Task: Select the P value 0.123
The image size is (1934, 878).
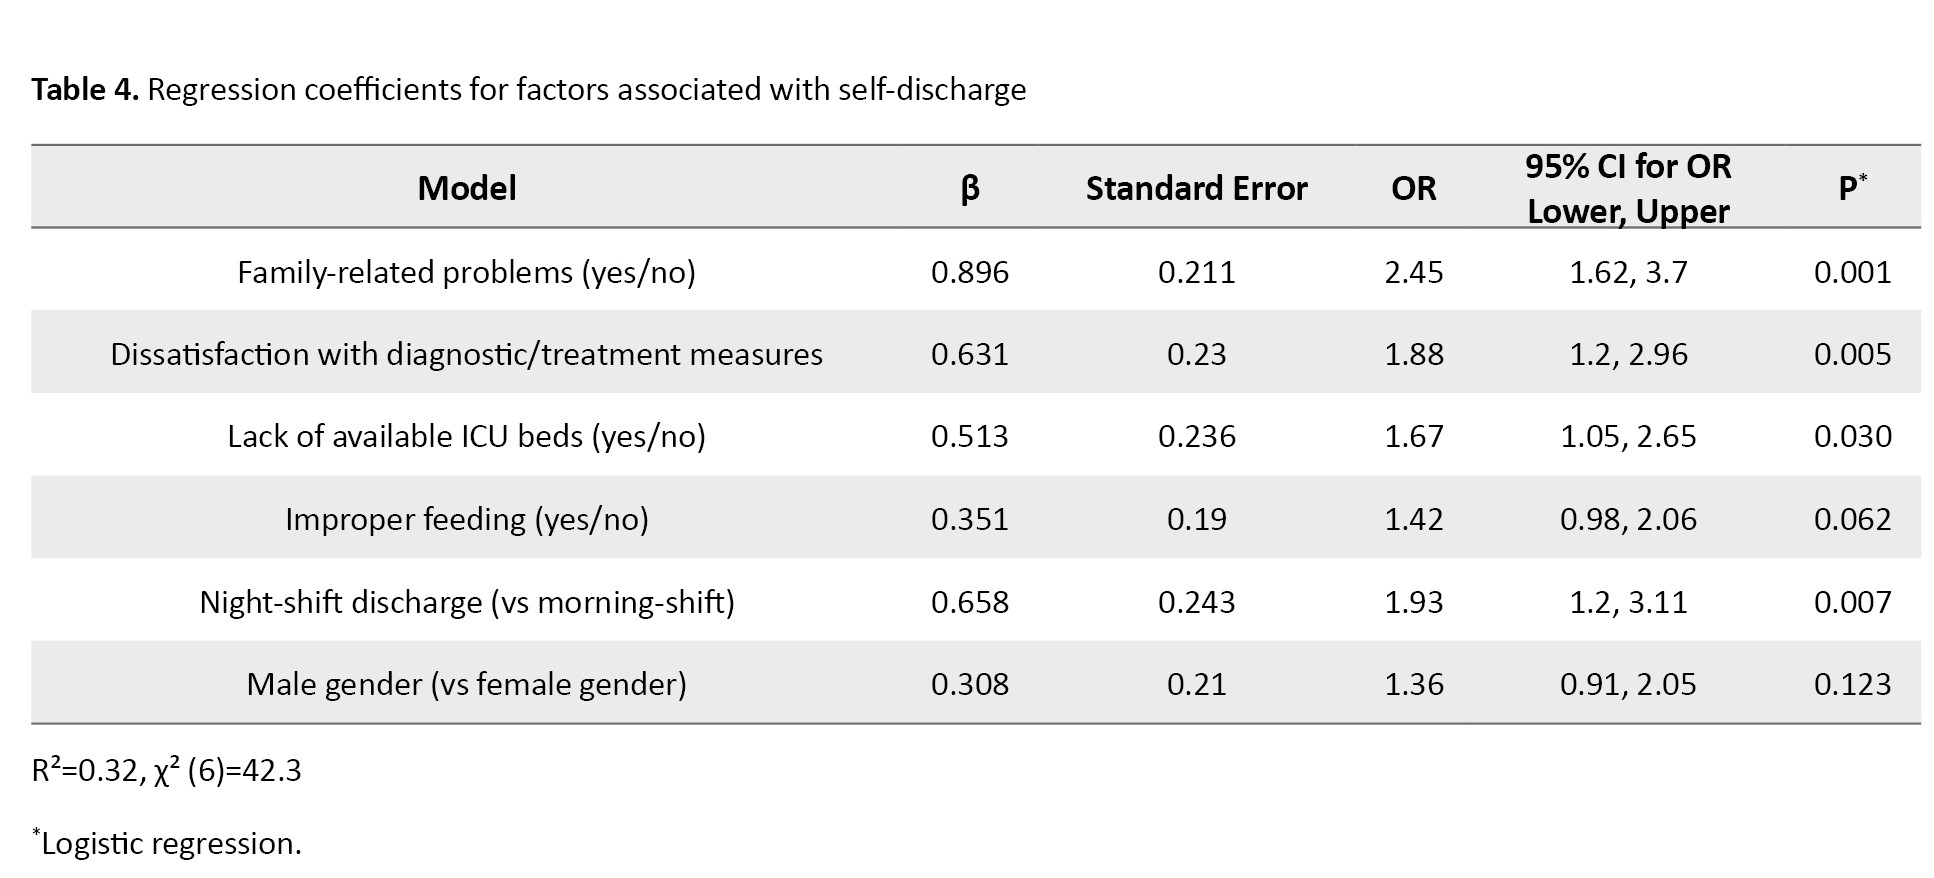Action: tap(1852, 684)
